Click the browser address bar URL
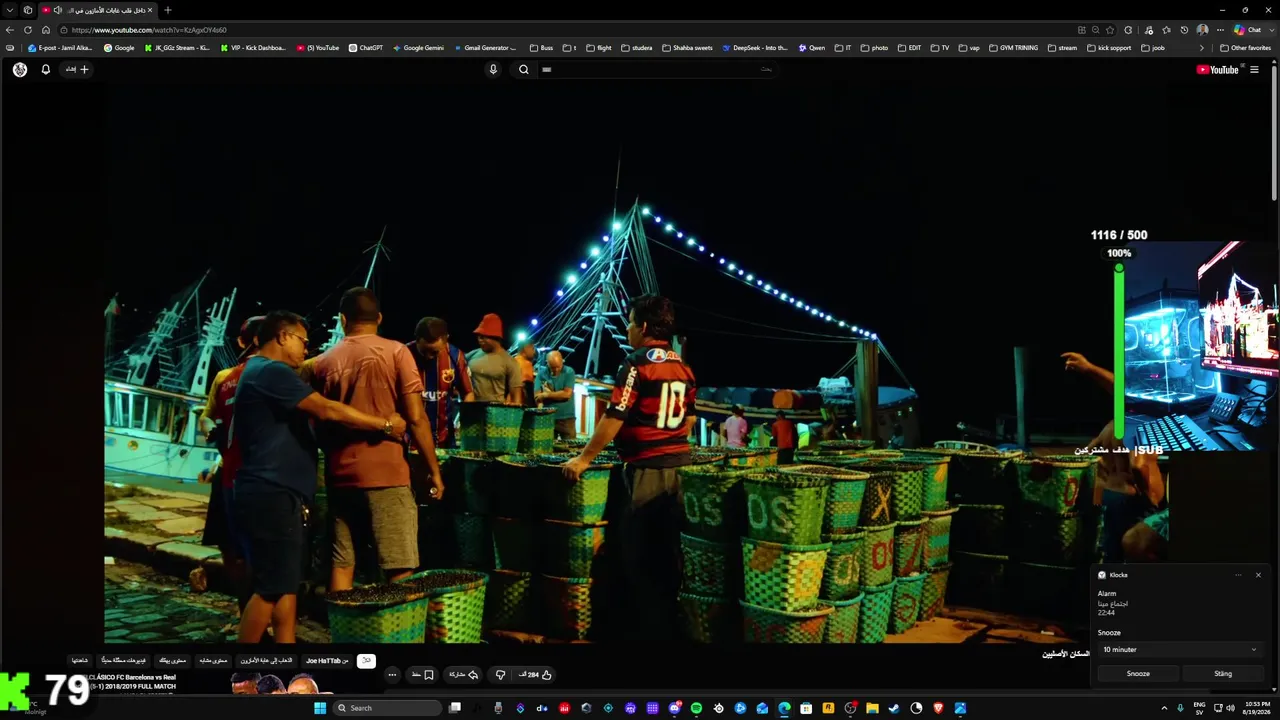This screenshot has height=720, width=1280. 149,30
